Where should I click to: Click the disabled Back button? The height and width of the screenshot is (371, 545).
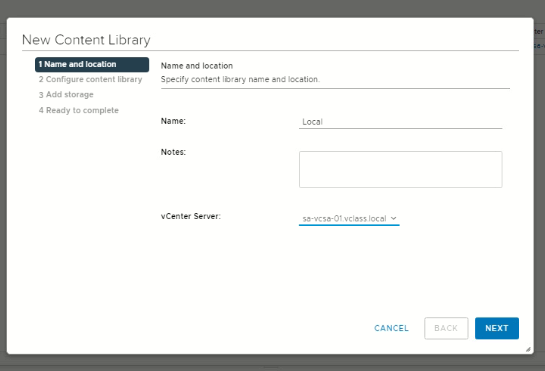coord(446,328)
